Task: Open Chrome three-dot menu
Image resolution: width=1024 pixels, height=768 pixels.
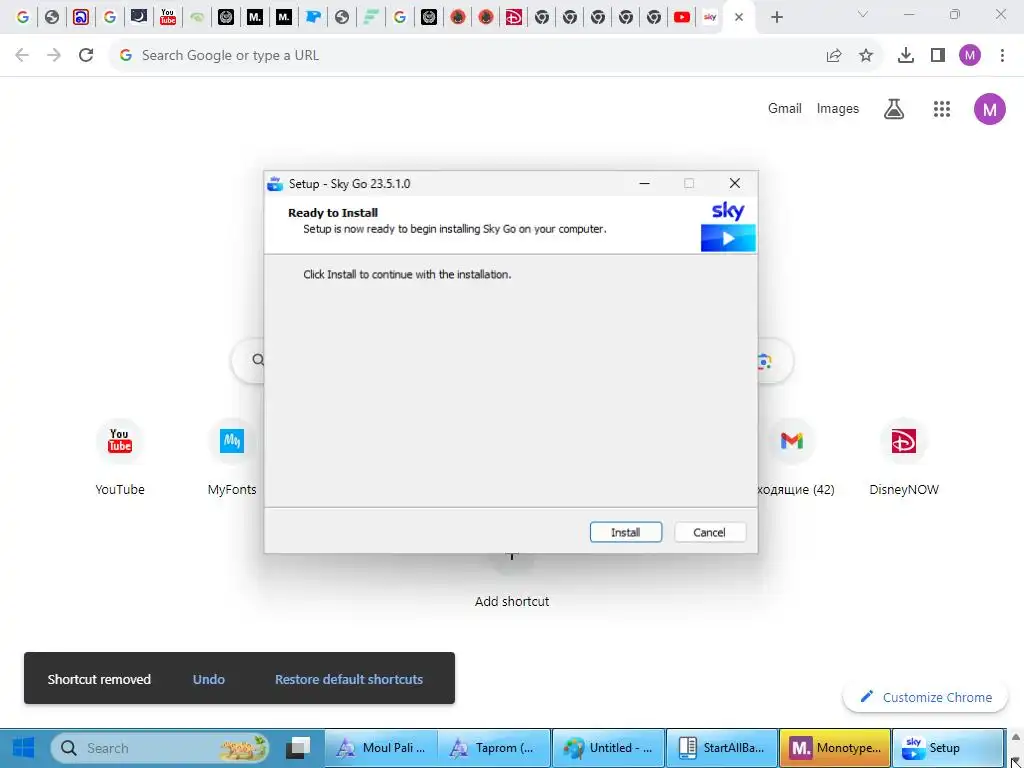Action: (1002, 56)
